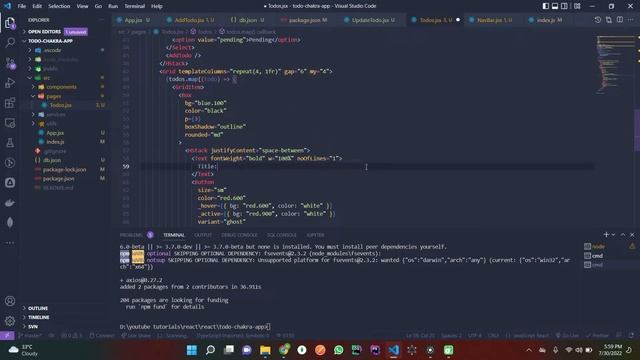Split the editor to the right
The image size is (640, 360).
click(620, 20)
